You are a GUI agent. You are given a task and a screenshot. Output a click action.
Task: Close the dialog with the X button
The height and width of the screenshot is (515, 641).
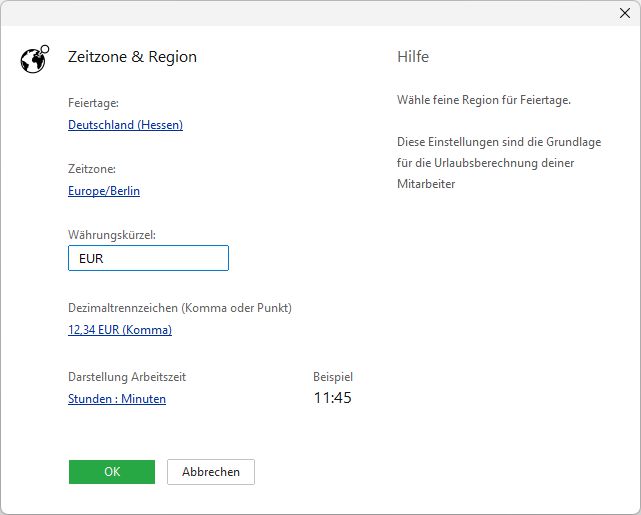pyautogui.click(x=624, y=13)
